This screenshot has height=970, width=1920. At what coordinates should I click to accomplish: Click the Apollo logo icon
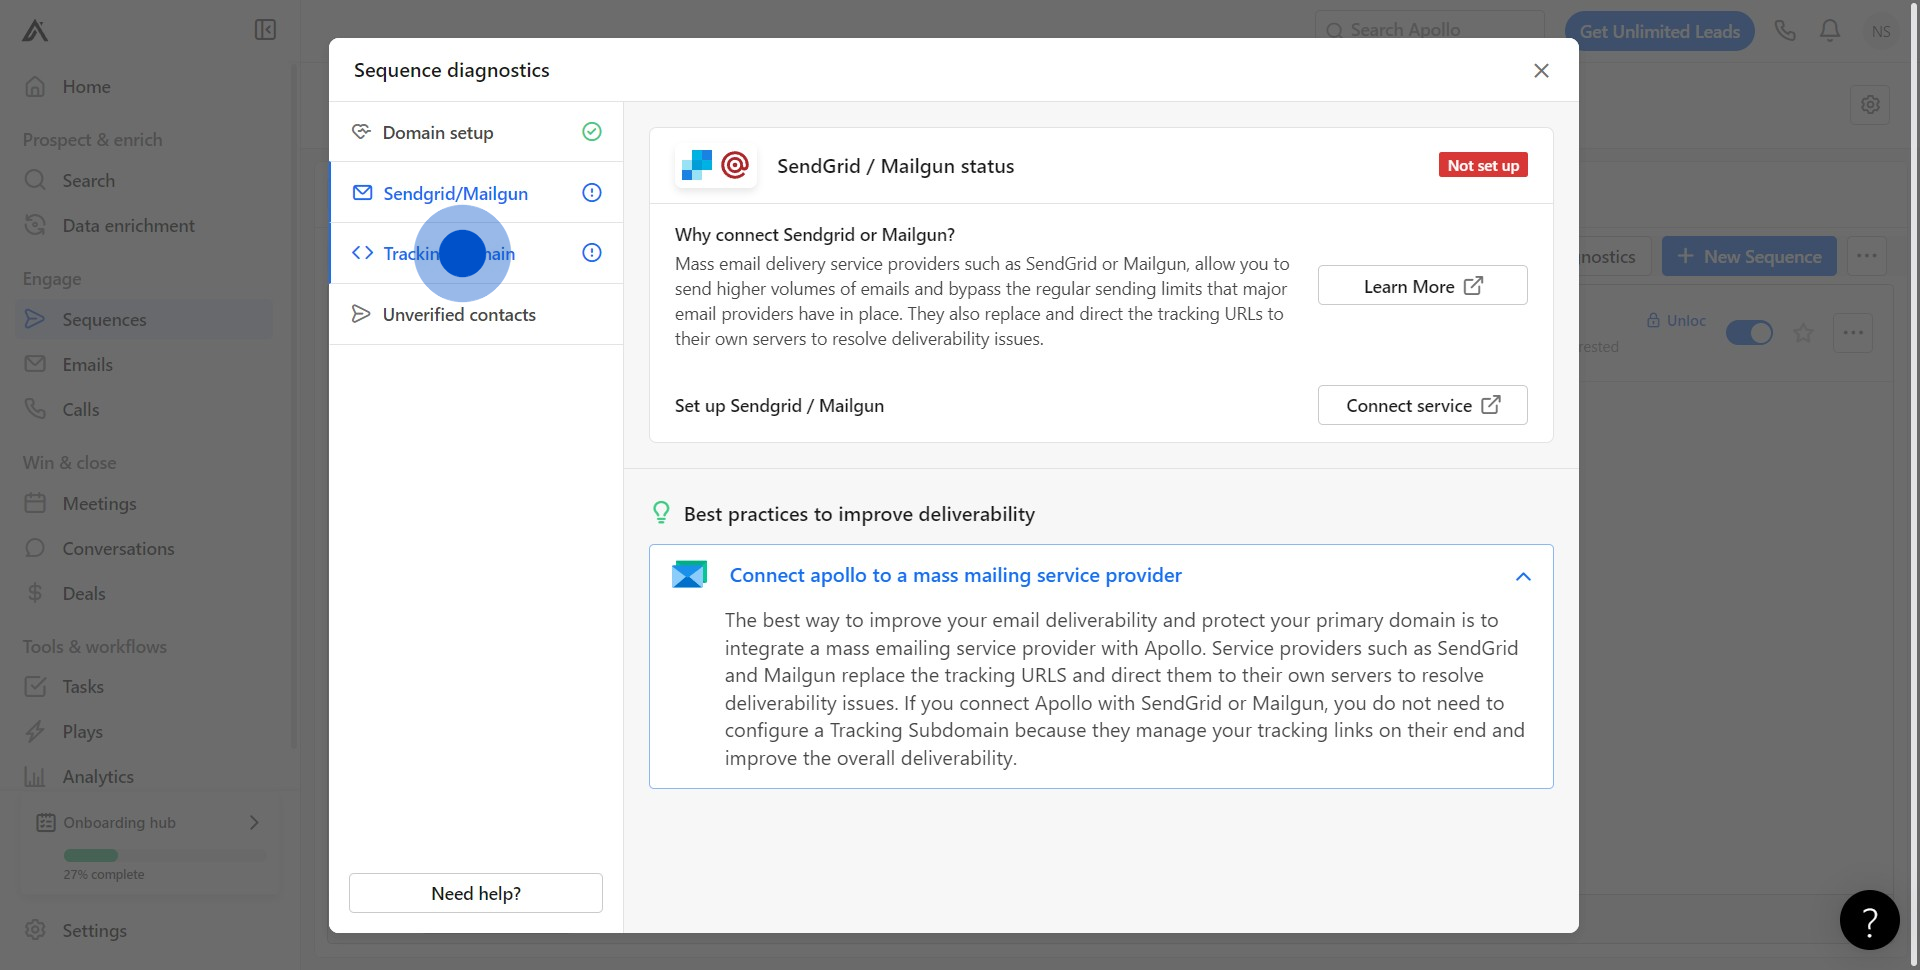(35, 31)
